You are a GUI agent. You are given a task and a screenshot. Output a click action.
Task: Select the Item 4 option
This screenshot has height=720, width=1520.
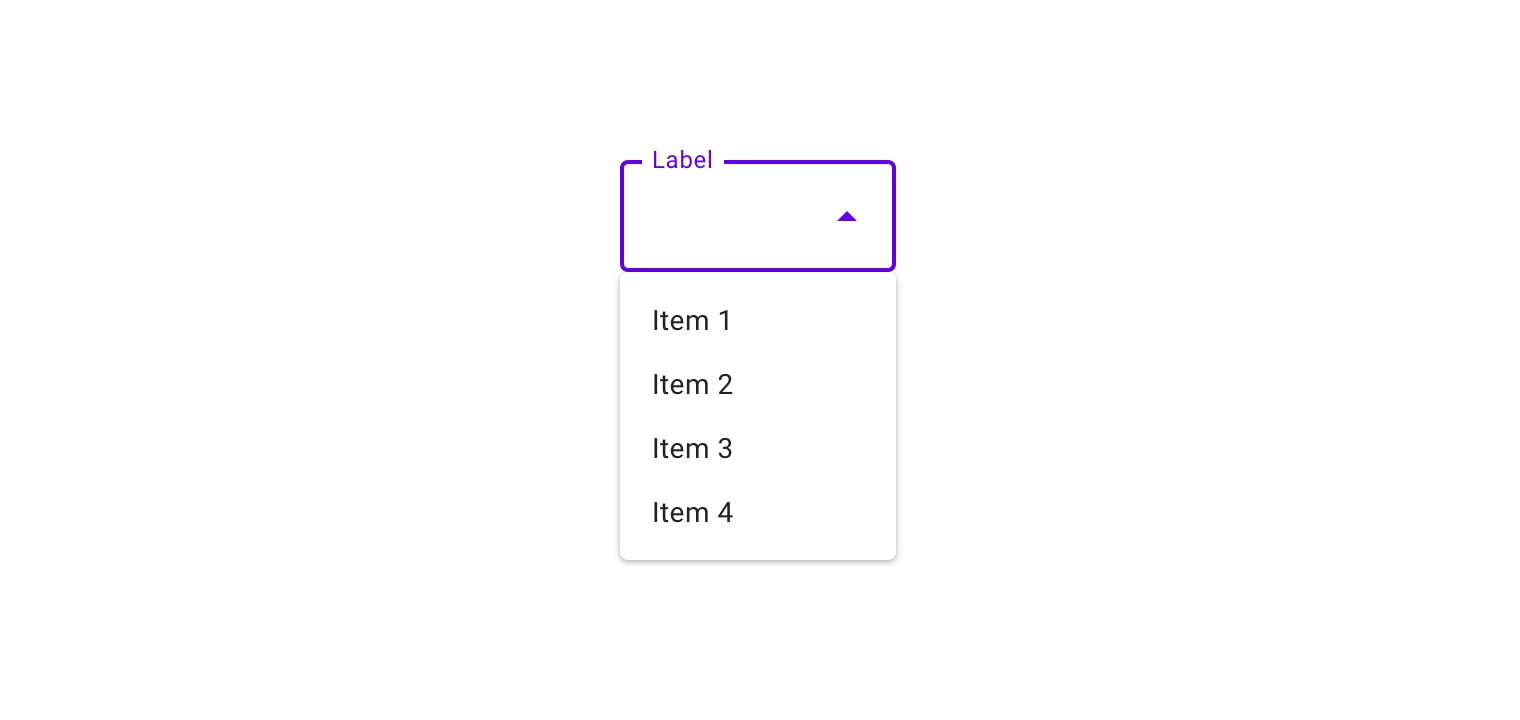point(692,513)
